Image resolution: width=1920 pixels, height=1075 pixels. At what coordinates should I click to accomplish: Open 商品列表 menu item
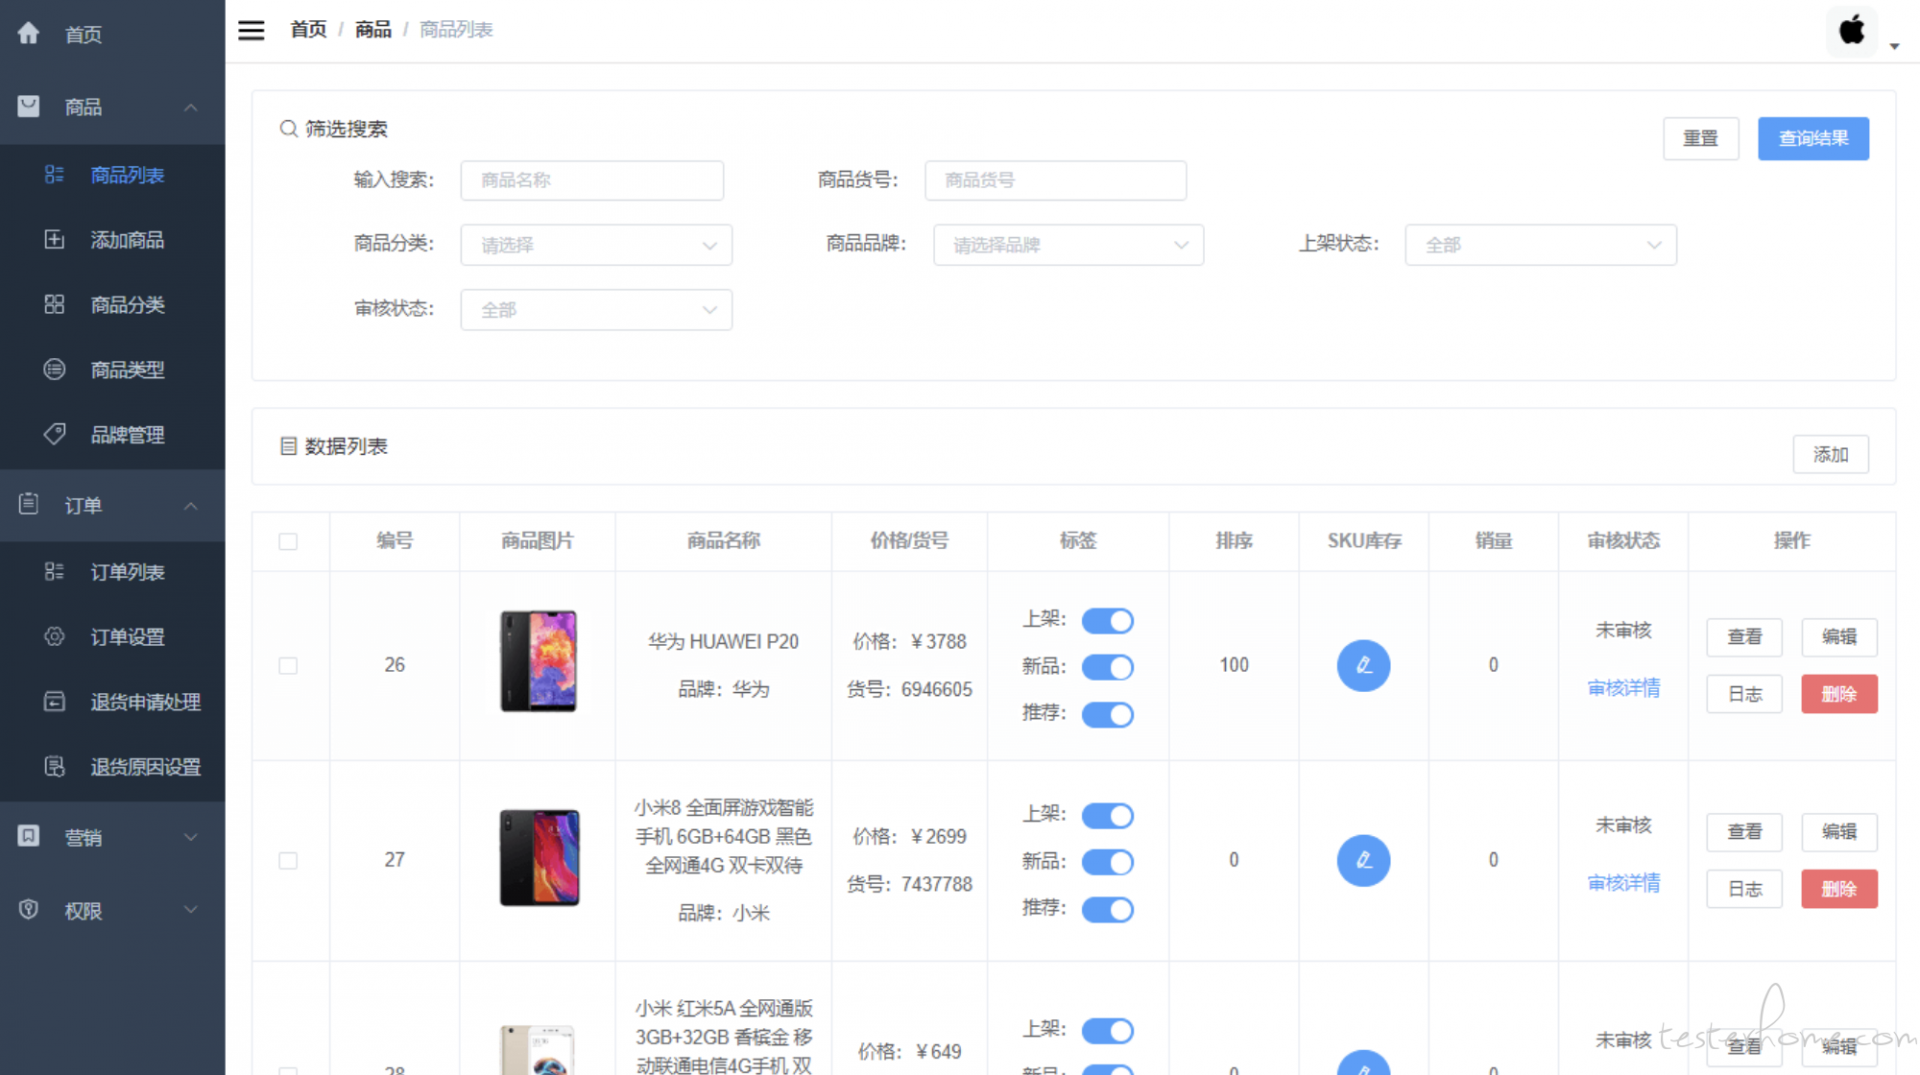click(x=112, y=175)
